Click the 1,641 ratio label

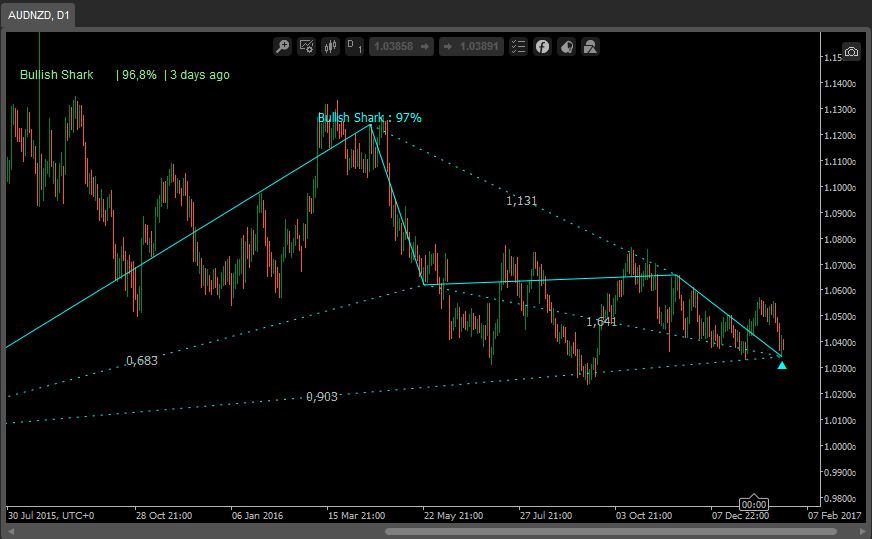(x=601, y=322)
